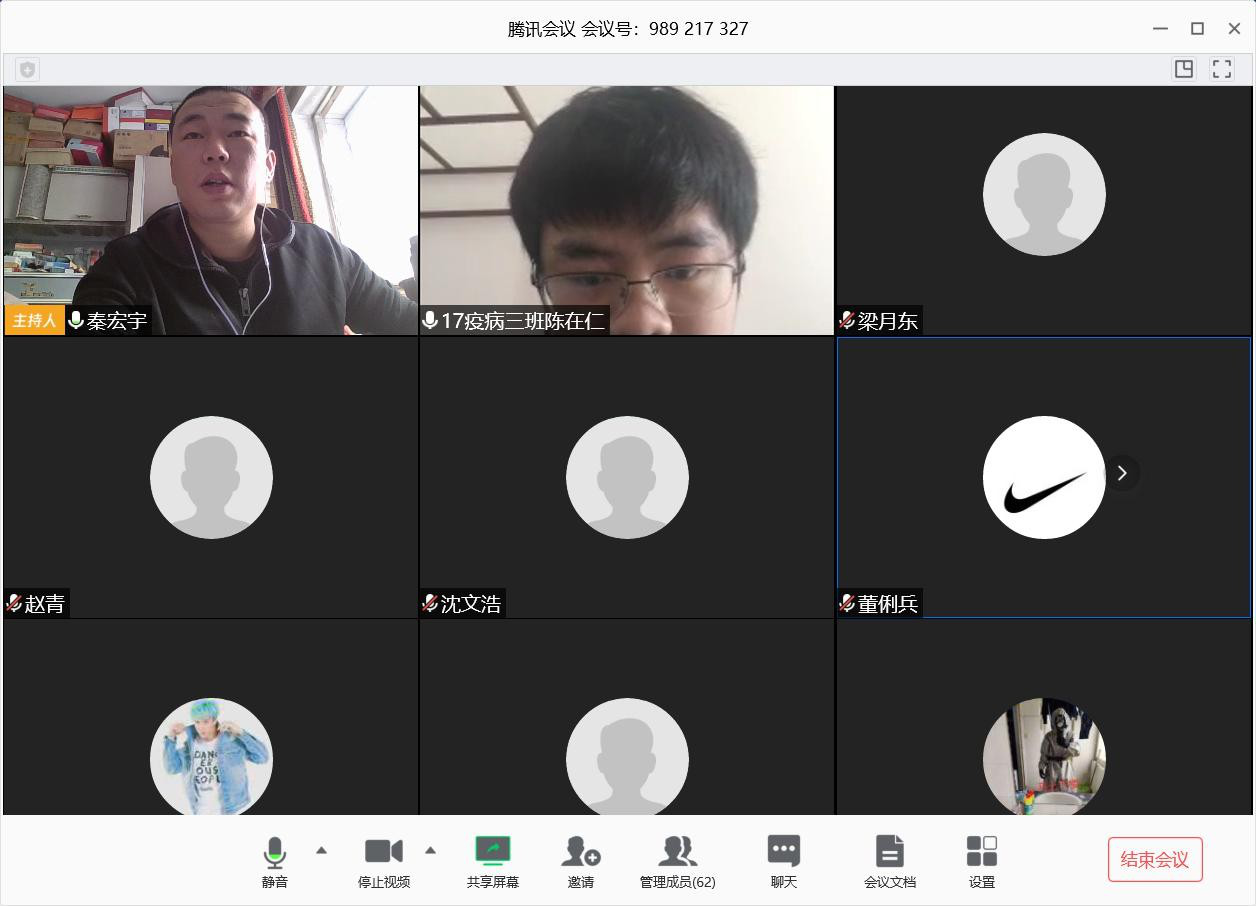Stop video with the 停止视频 button
The height and width of the screenshot is (906, 1256).
point(384,862)
